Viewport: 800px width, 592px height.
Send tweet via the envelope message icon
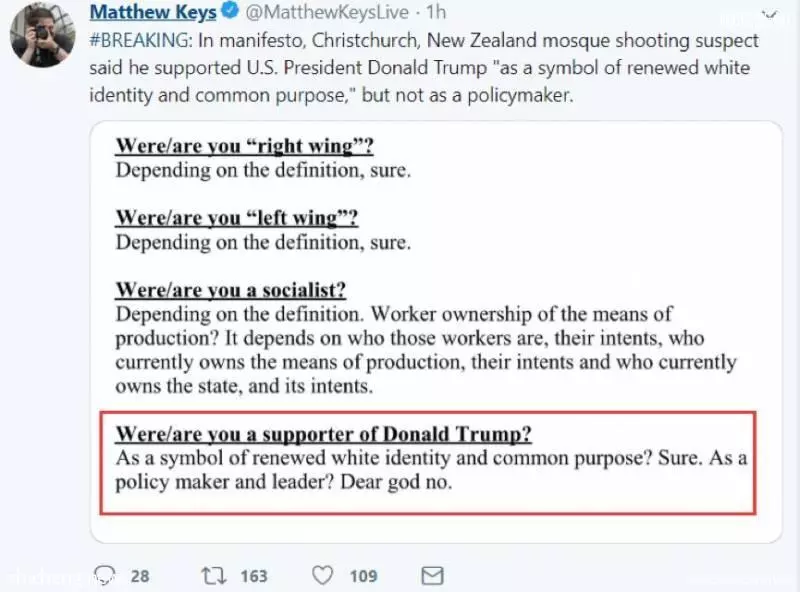coord(433,576)
